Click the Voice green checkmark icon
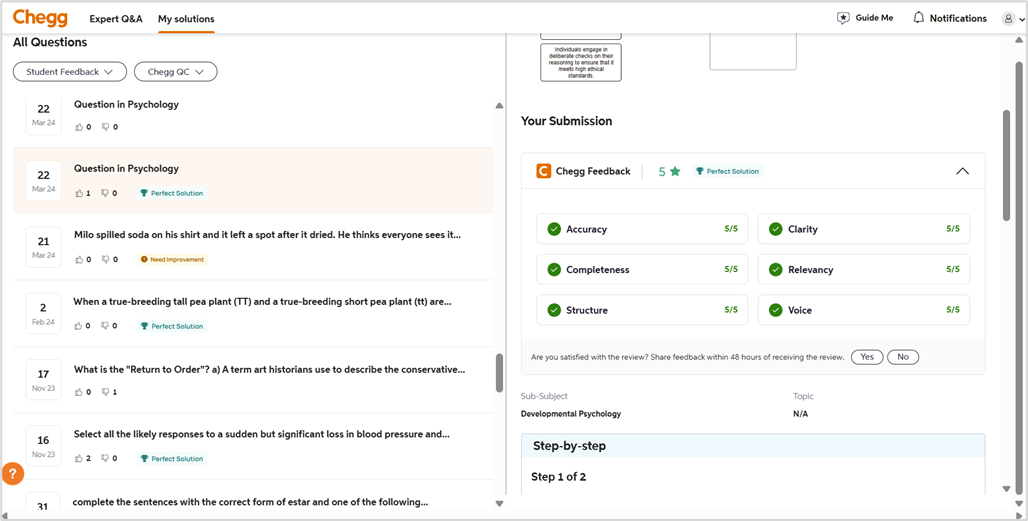Viewport: 1028px width, 521px height. pos(776,310)
